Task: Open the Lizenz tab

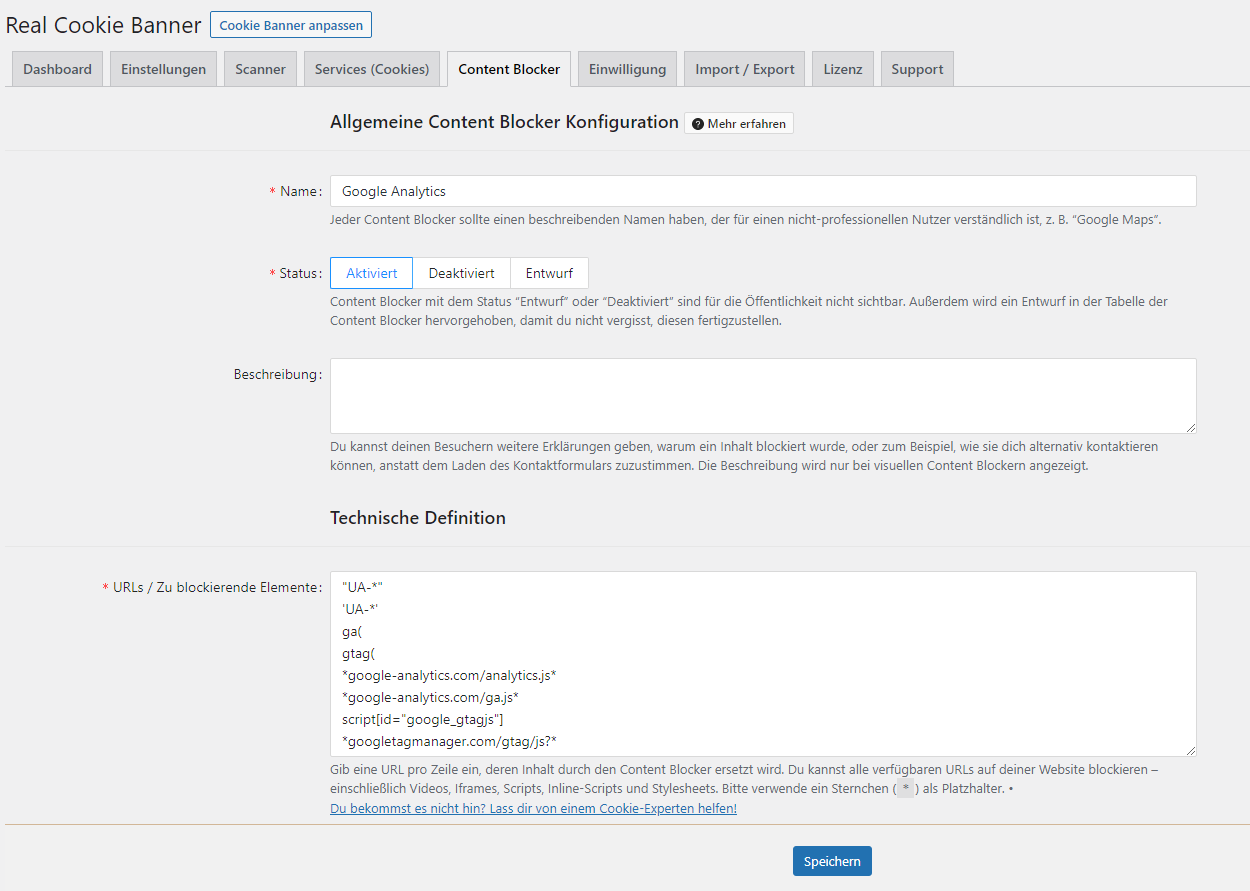Action: click(843, 69)
